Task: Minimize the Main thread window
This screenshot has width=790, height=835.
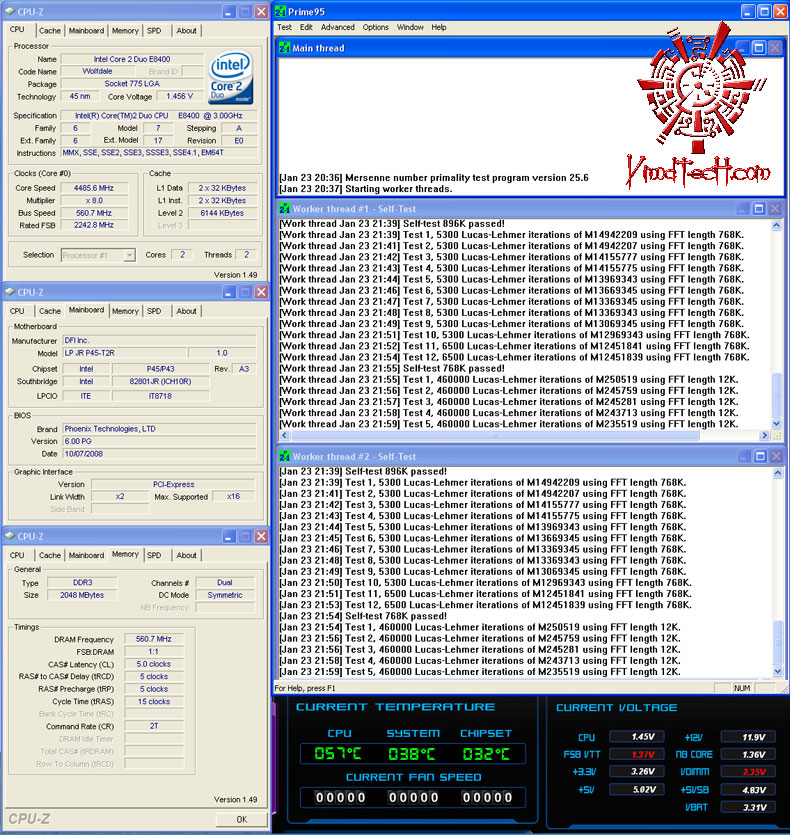Action: point(743,48)
